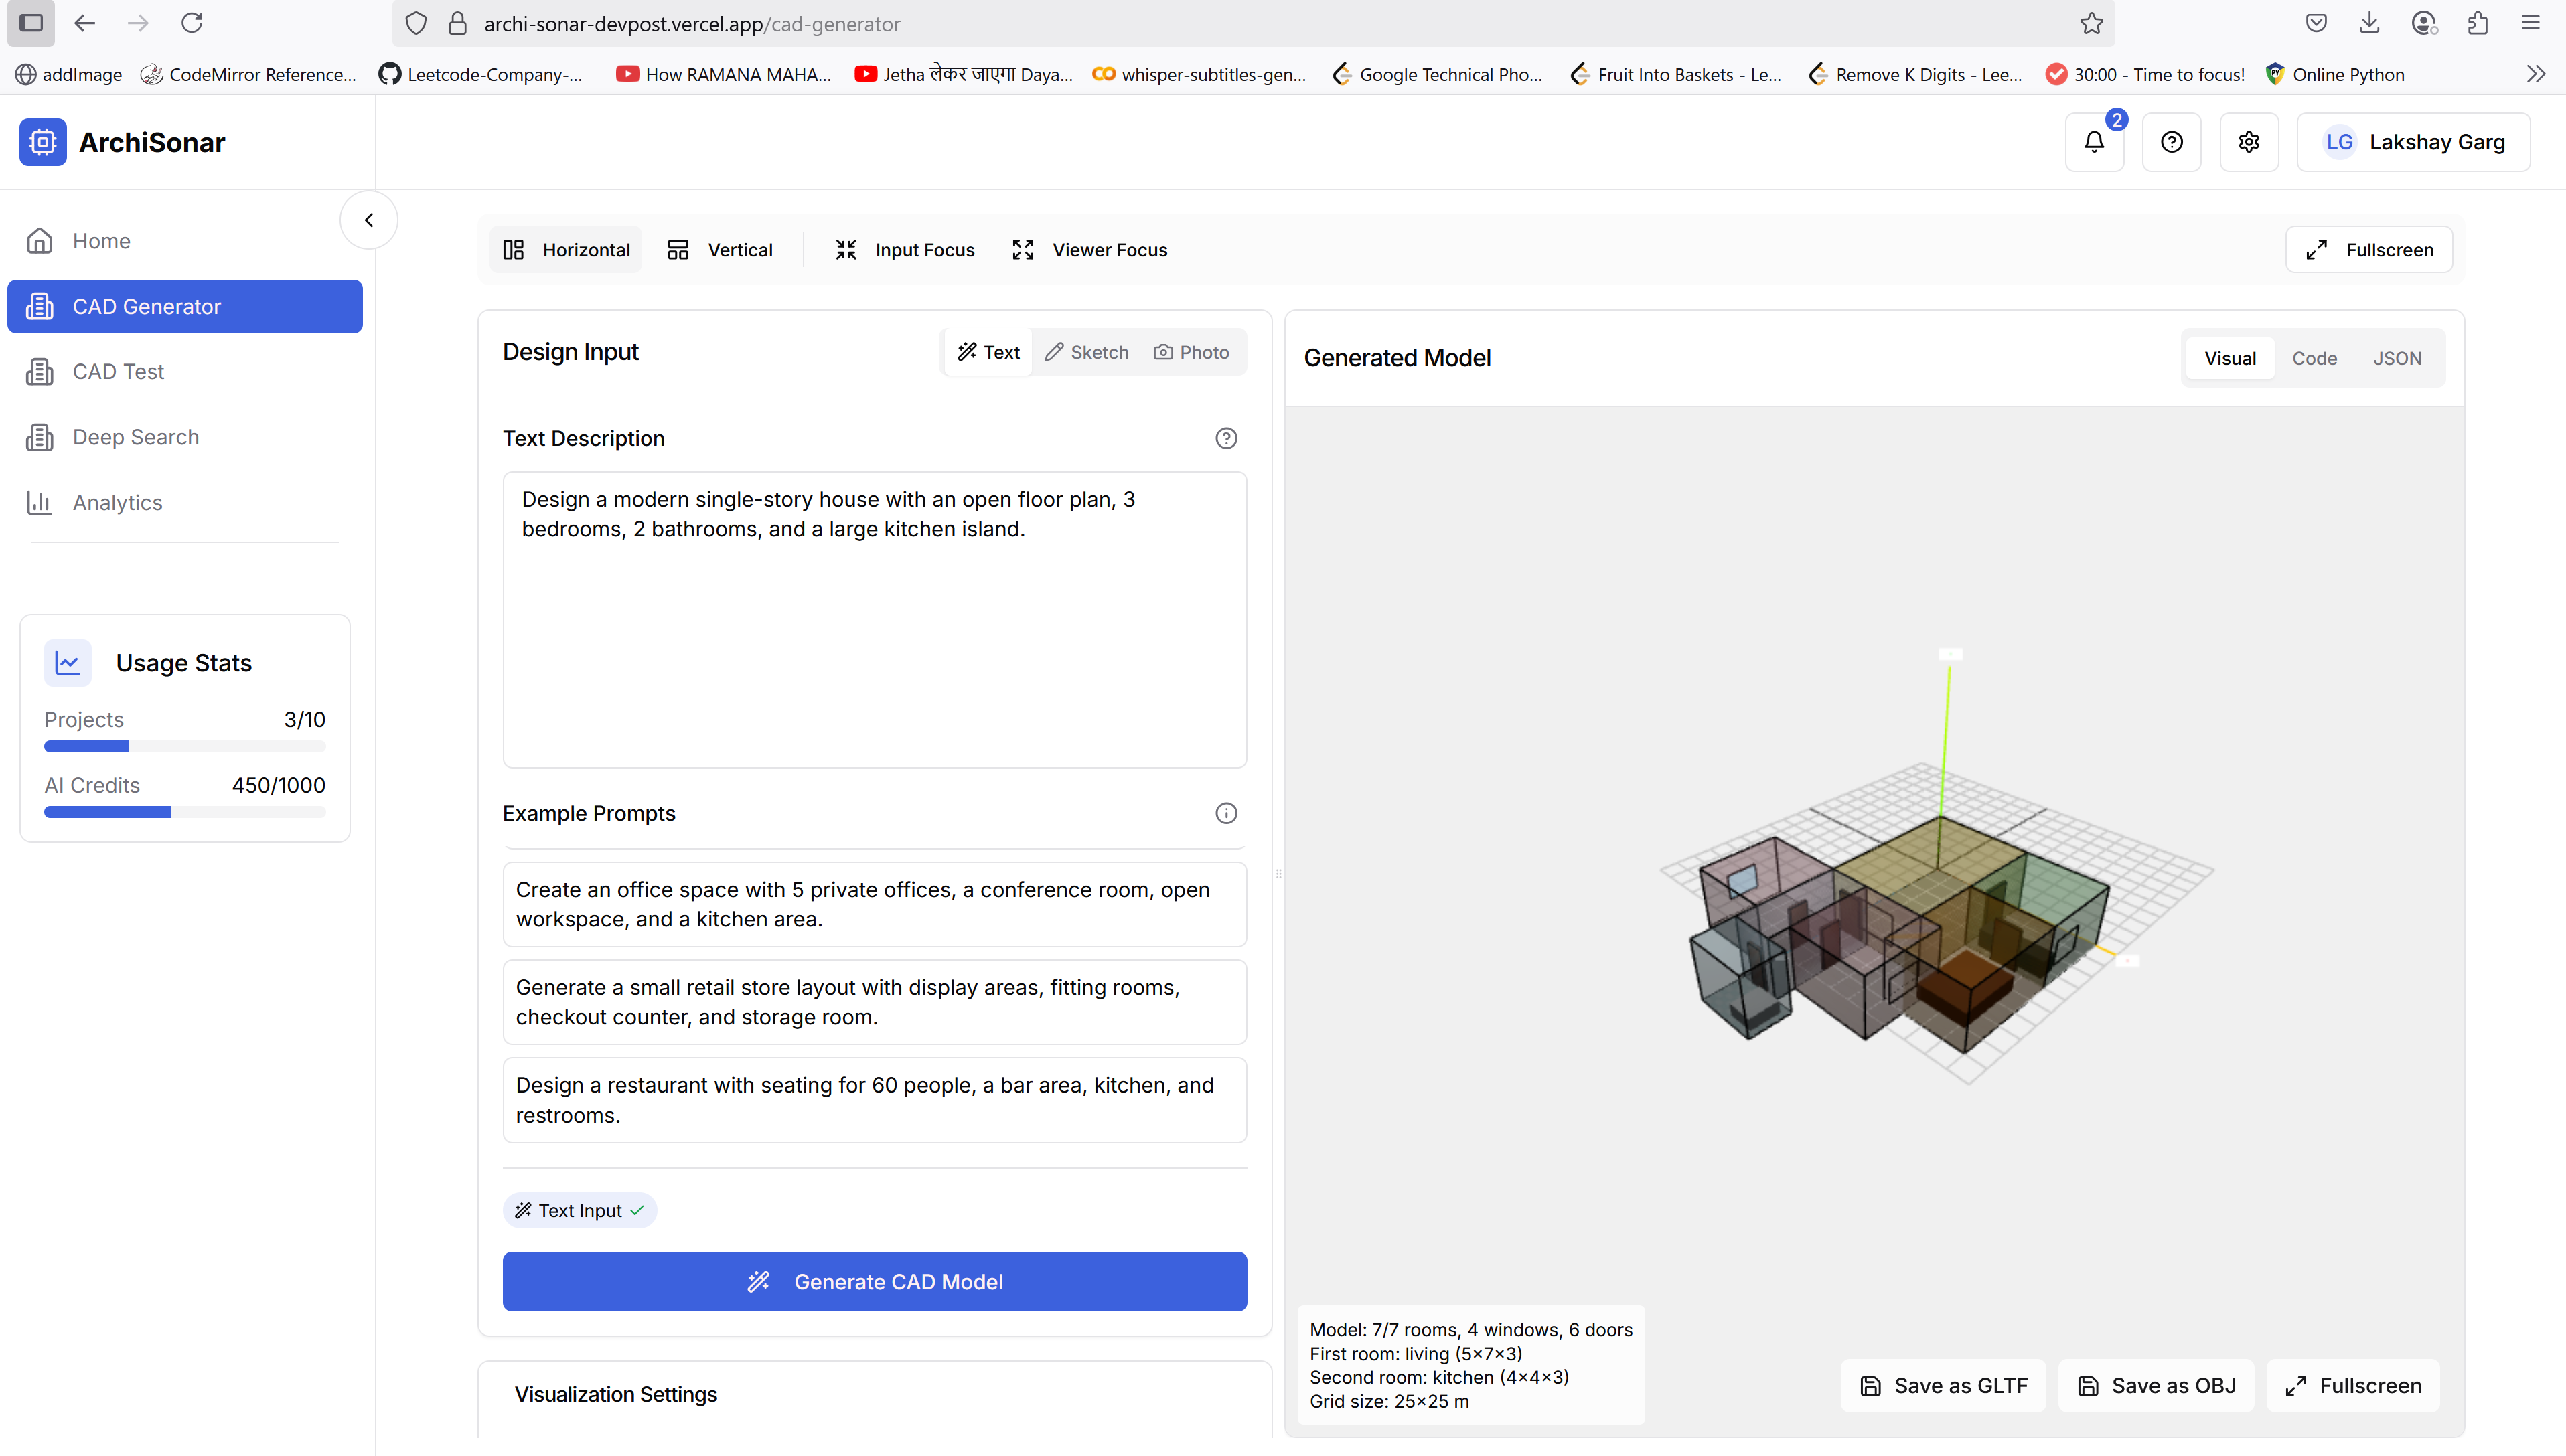Screen dimensions: 2566x1456
Task: Enable Viewer Focus mode
Action: (x=1090, y=250)
